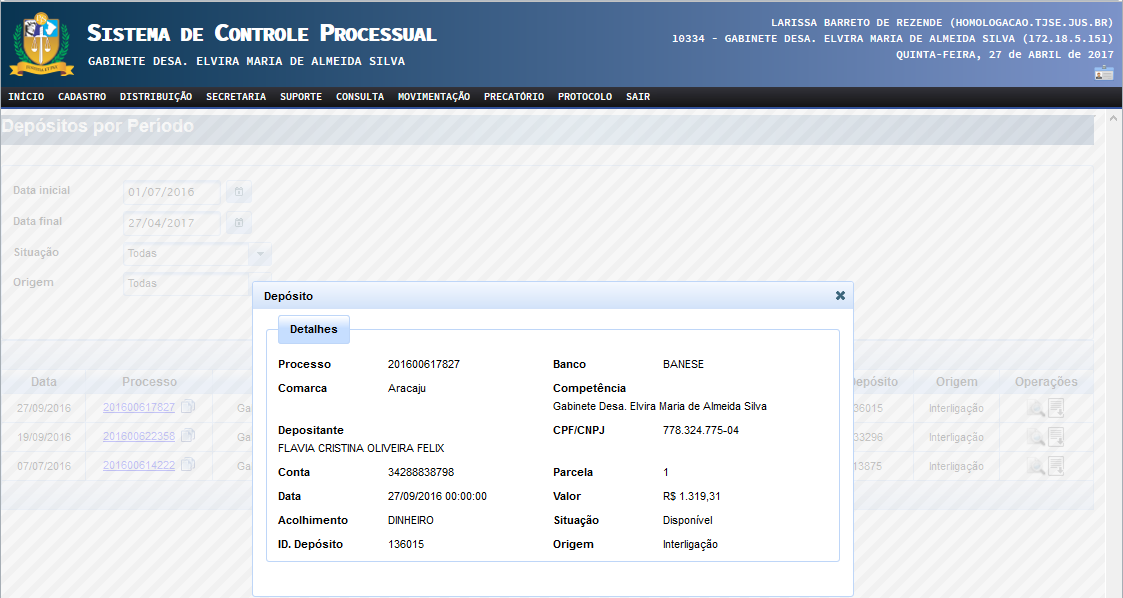This screenshot has width=1123, height=598.
Task: Click magnifier icon in the 27/09/2016 row
Action: (1036, 408)
